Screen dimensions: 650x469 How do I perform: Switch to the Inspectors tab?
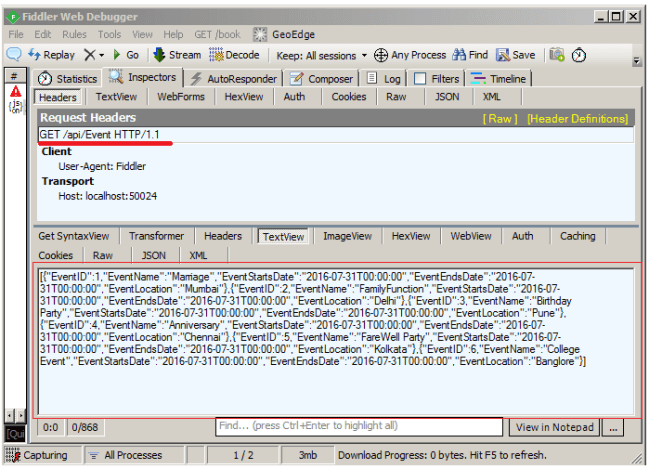pyautogui.click(x=142, y=77)
